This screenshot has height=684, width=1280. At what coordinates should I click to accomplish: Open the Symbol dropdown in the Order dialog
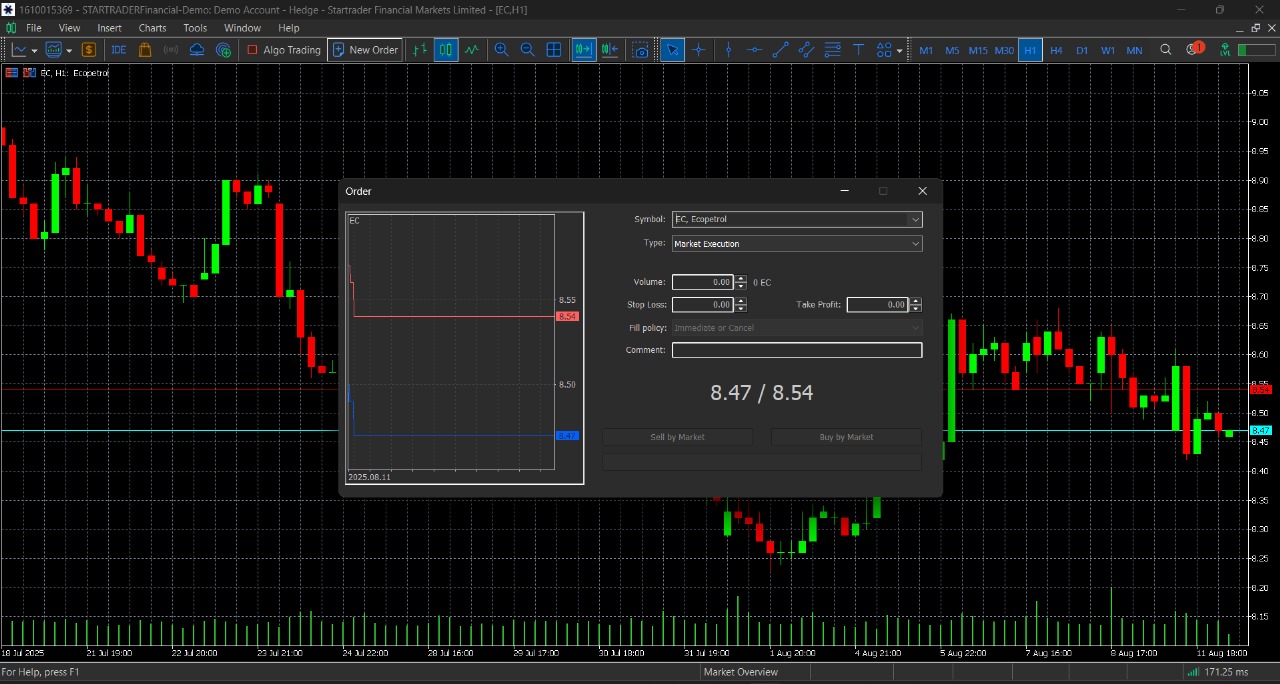coord(914,219)
